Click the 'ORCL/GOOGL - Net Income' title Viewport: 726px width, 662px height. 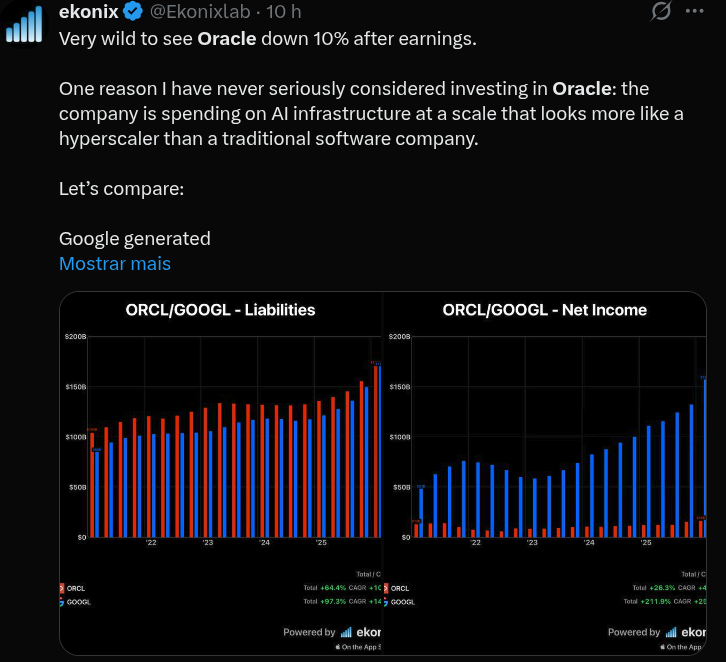(x=544, y=310)
